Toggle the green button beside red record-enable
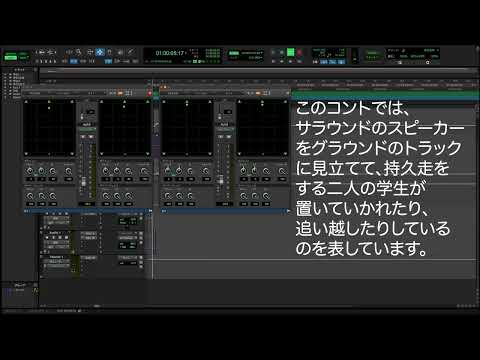This screenshot has height=360, width=480. point(156,93)
